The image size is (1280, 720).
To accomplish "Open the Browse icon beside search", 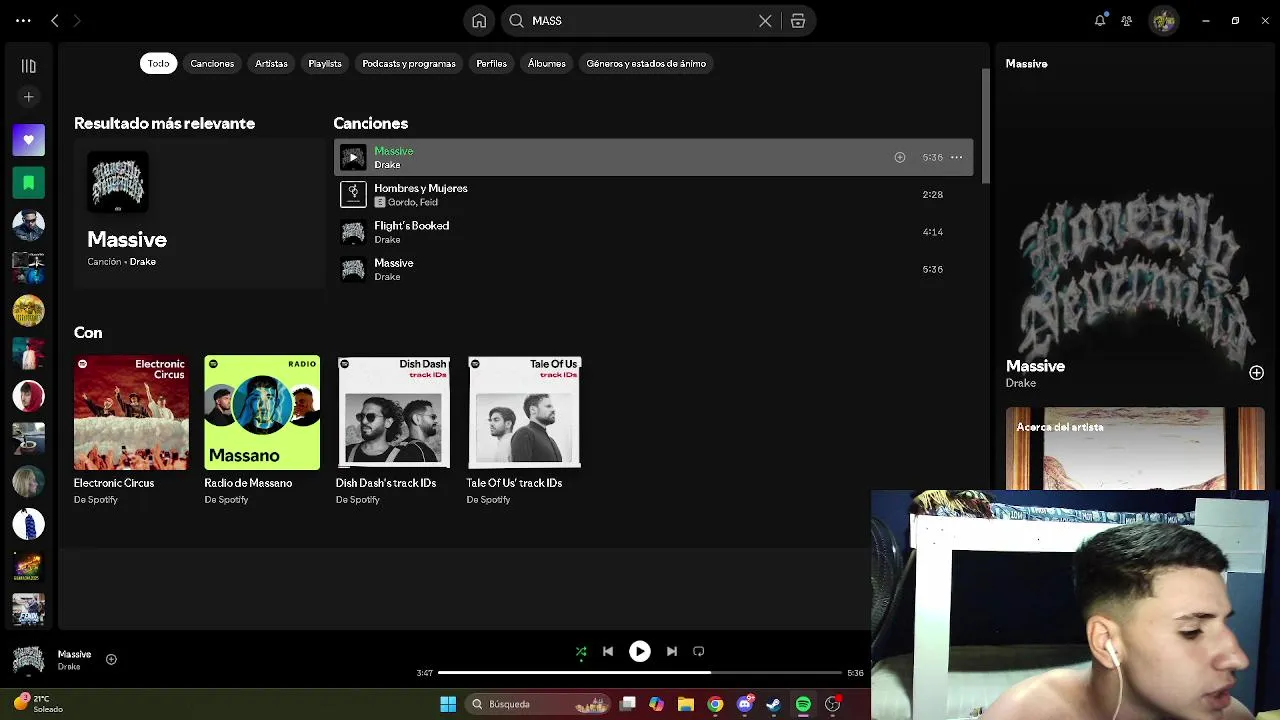I will [798, 20].
